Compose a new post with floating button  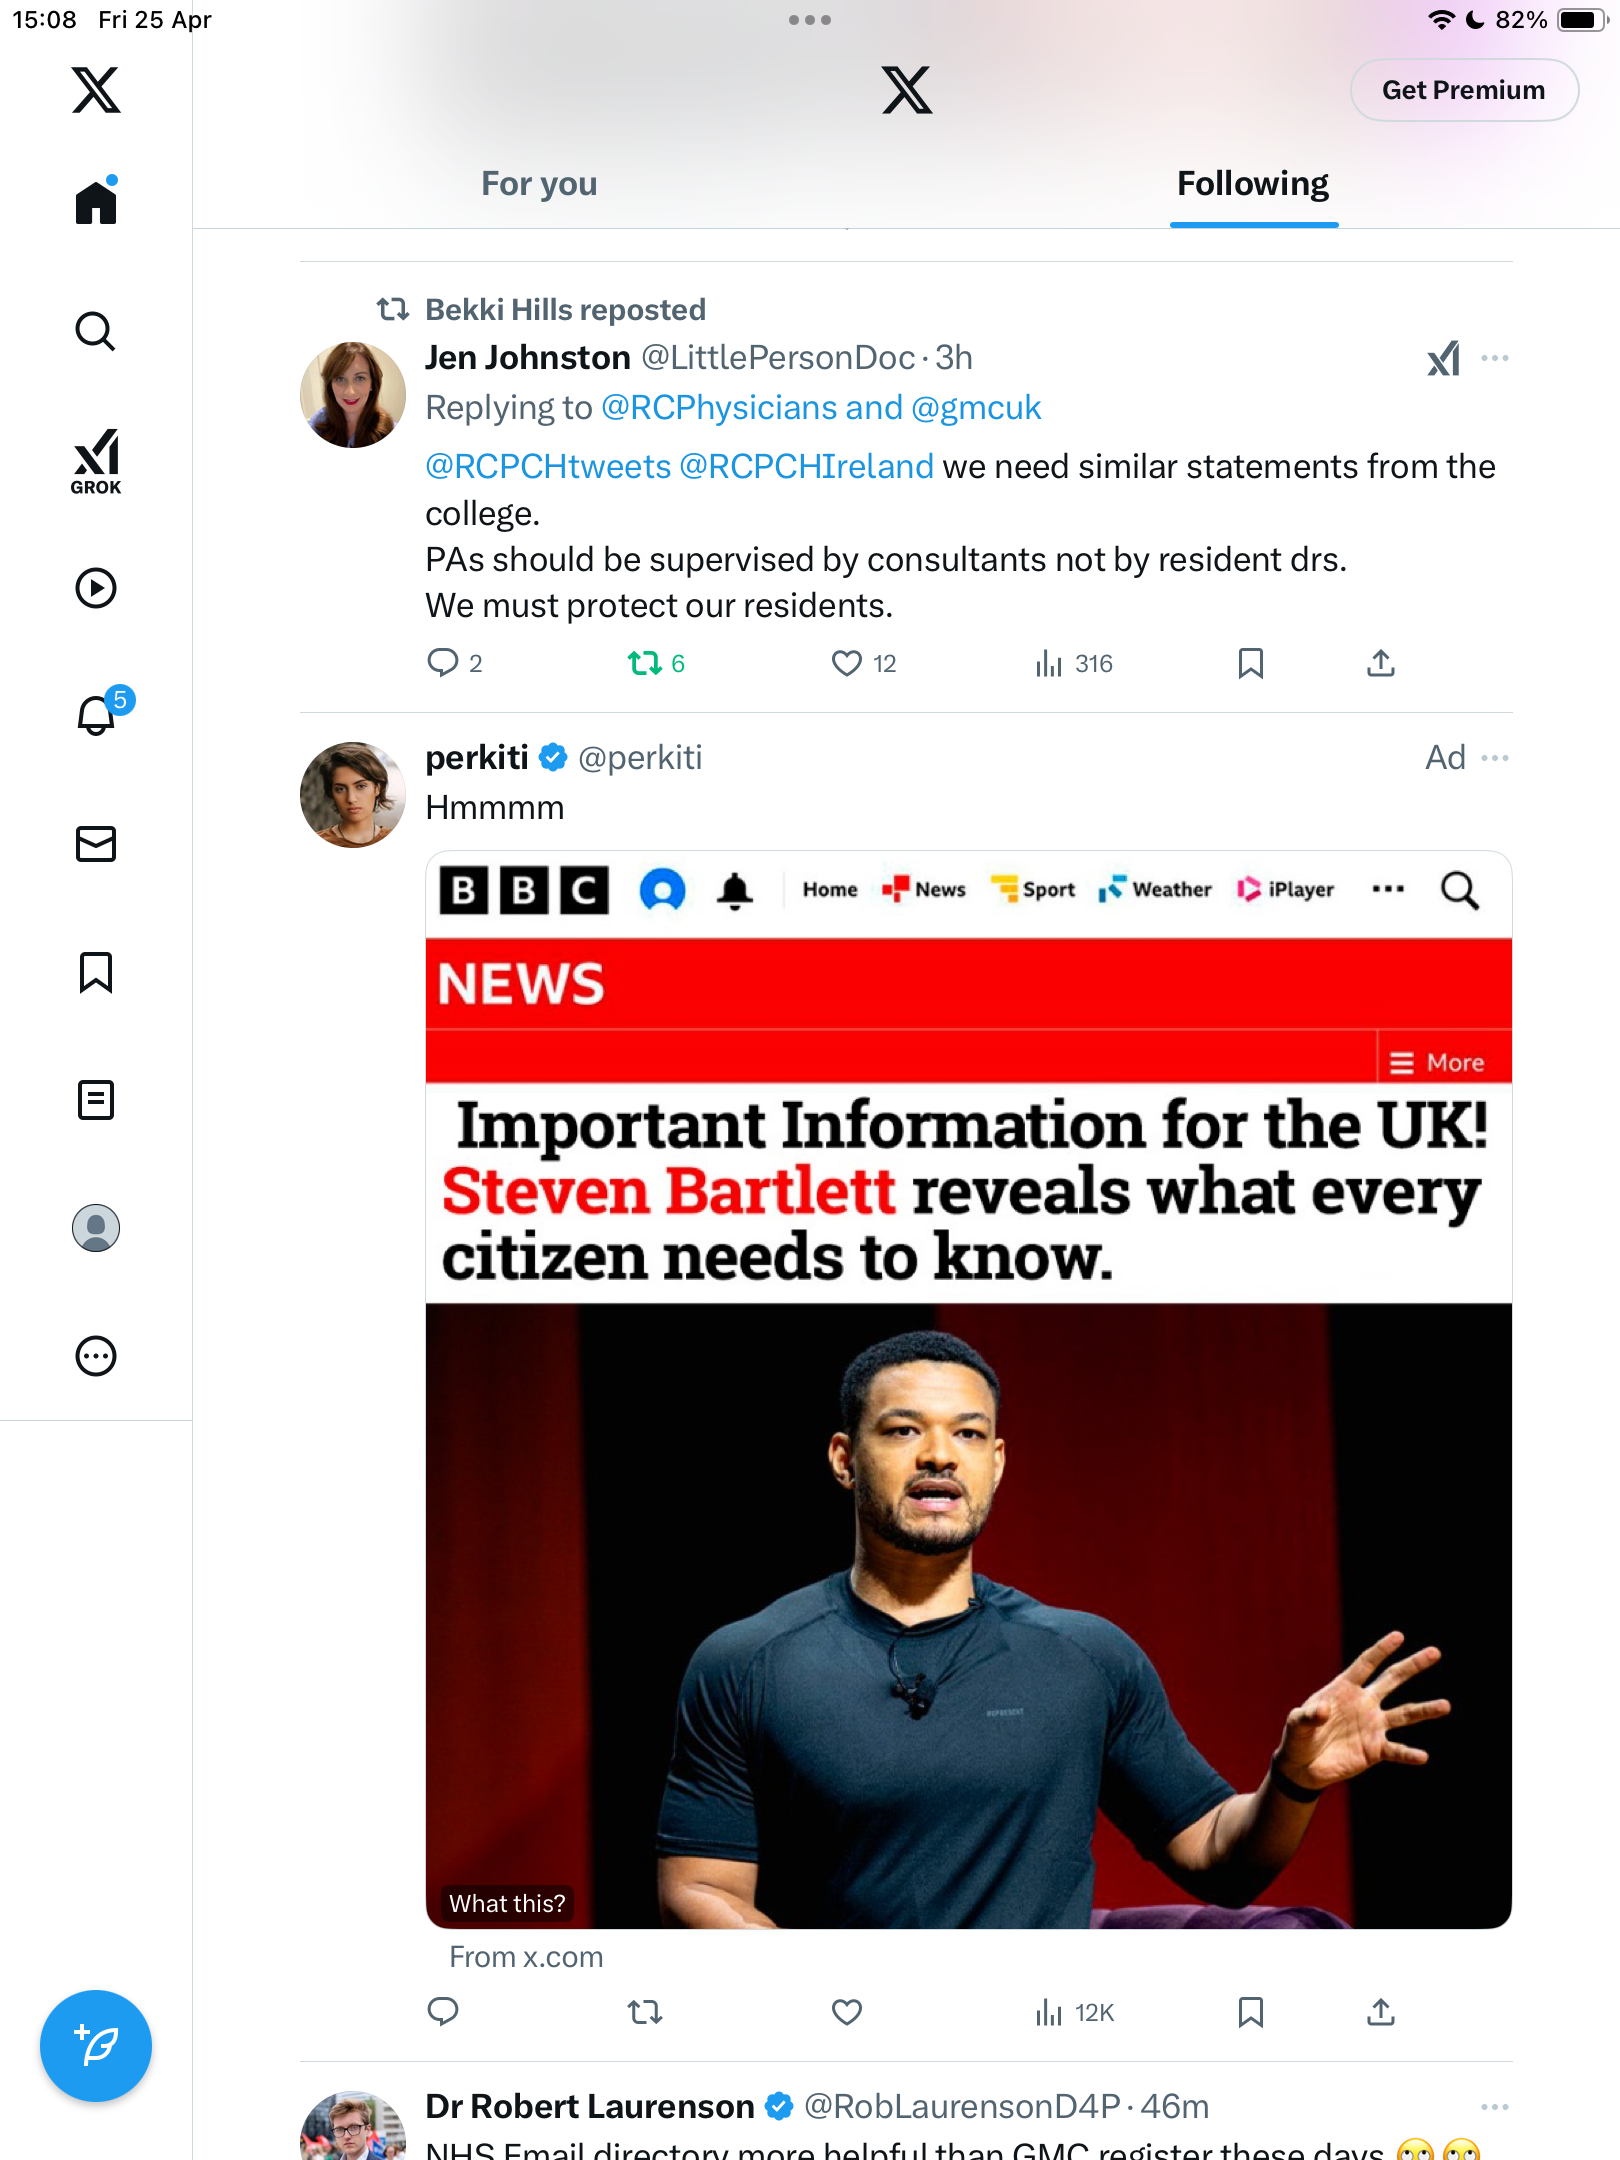tap(96, 2046)
